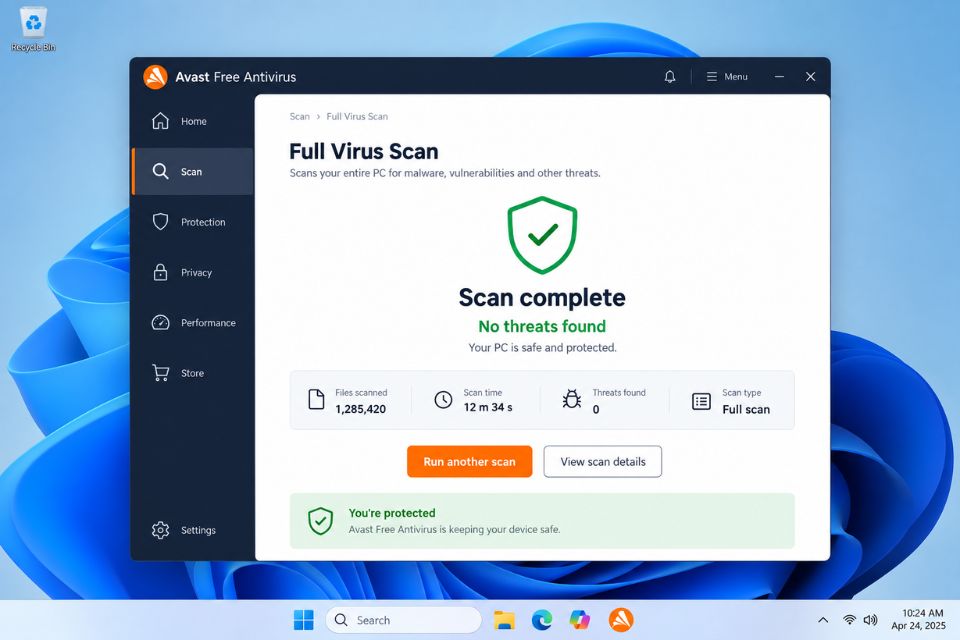Screen dimensions: 960x640
Task: Open the Recycle Bin desktop icon
Action: (x=33, y=29)
